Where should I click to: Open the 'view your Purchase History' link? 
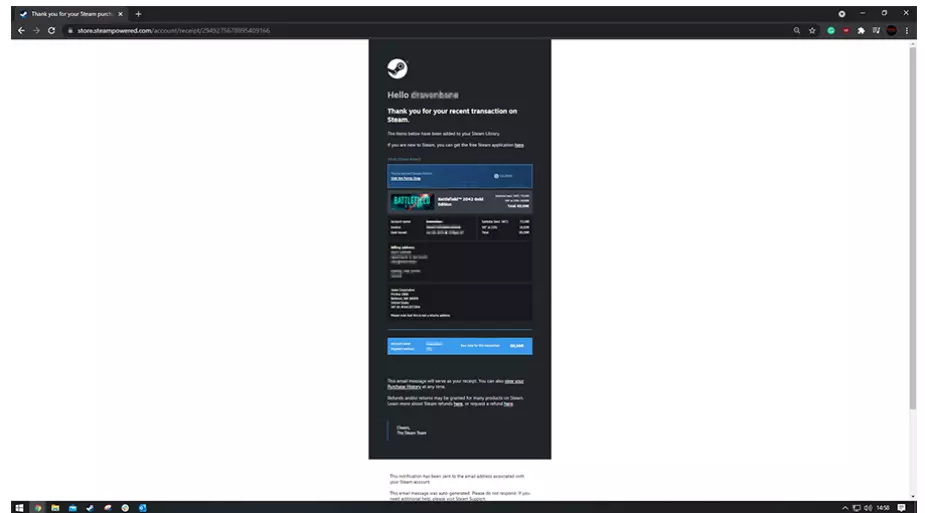pyautogui.click(x=455, y=384)
